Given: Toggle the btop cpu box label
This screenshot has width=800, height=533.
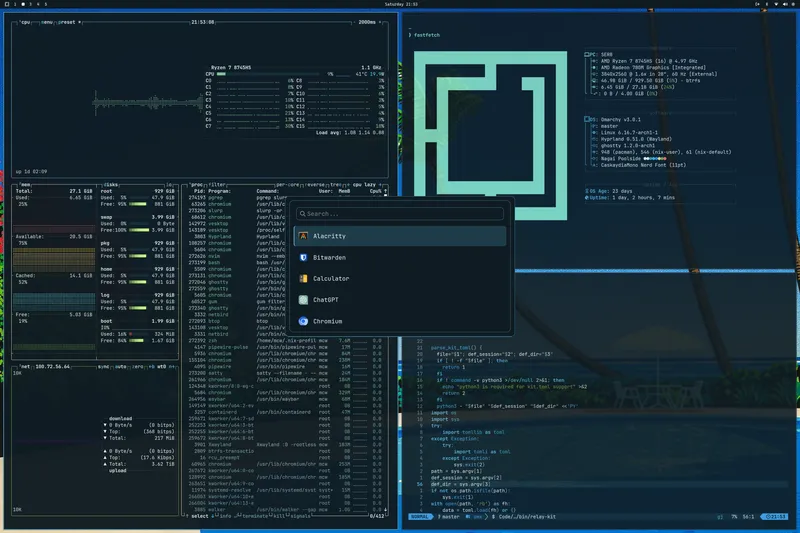Looking at the screenshot, I should (26, 22).
